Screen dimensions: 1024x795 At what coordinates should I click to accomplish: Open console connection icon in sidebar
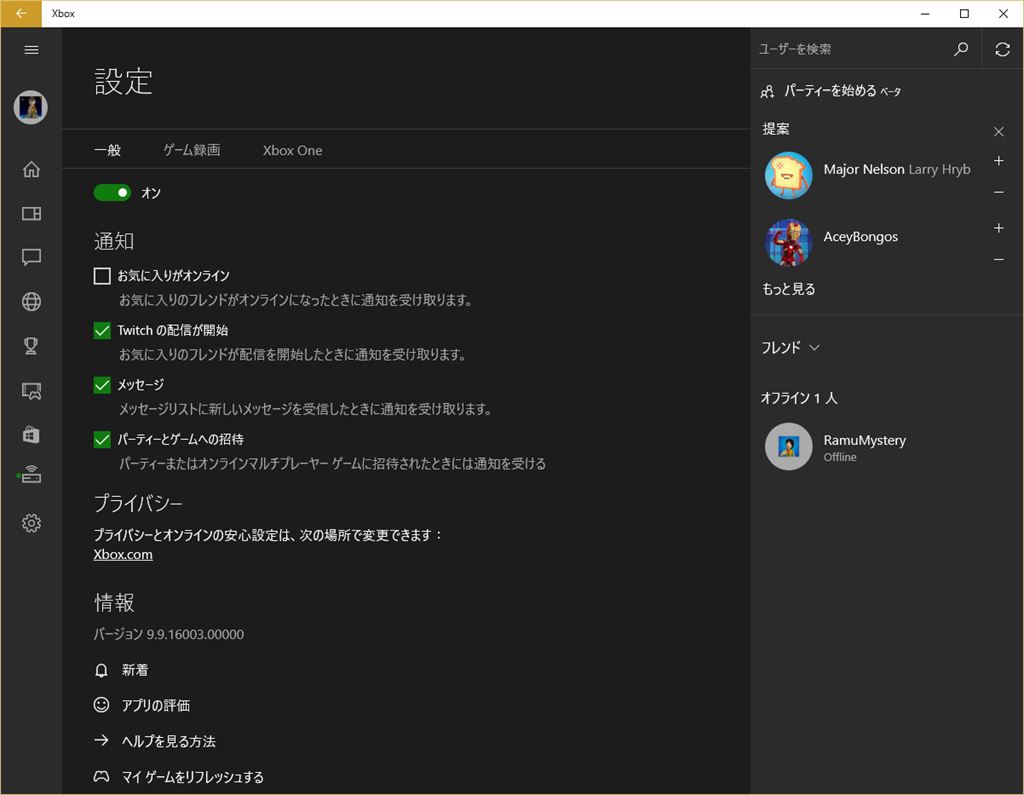coord(31,476)
